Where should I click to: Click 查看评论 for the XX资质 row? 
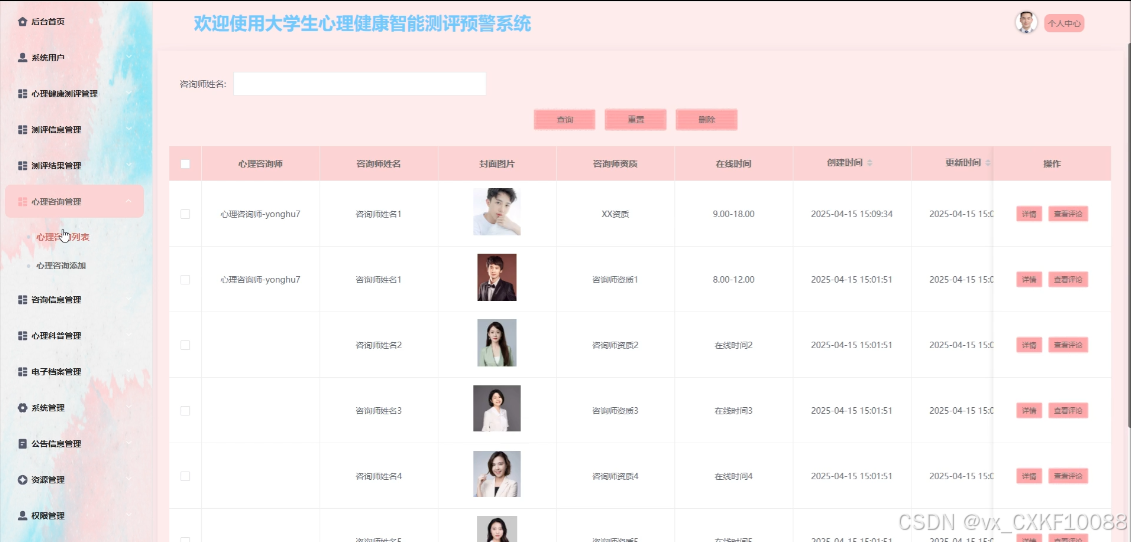pos(1068,214)
